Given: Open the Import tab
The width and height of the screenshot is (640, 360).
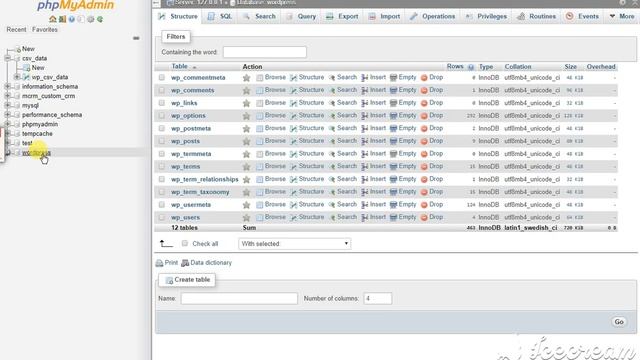Looking at the screenshot, I should (384, 16).
